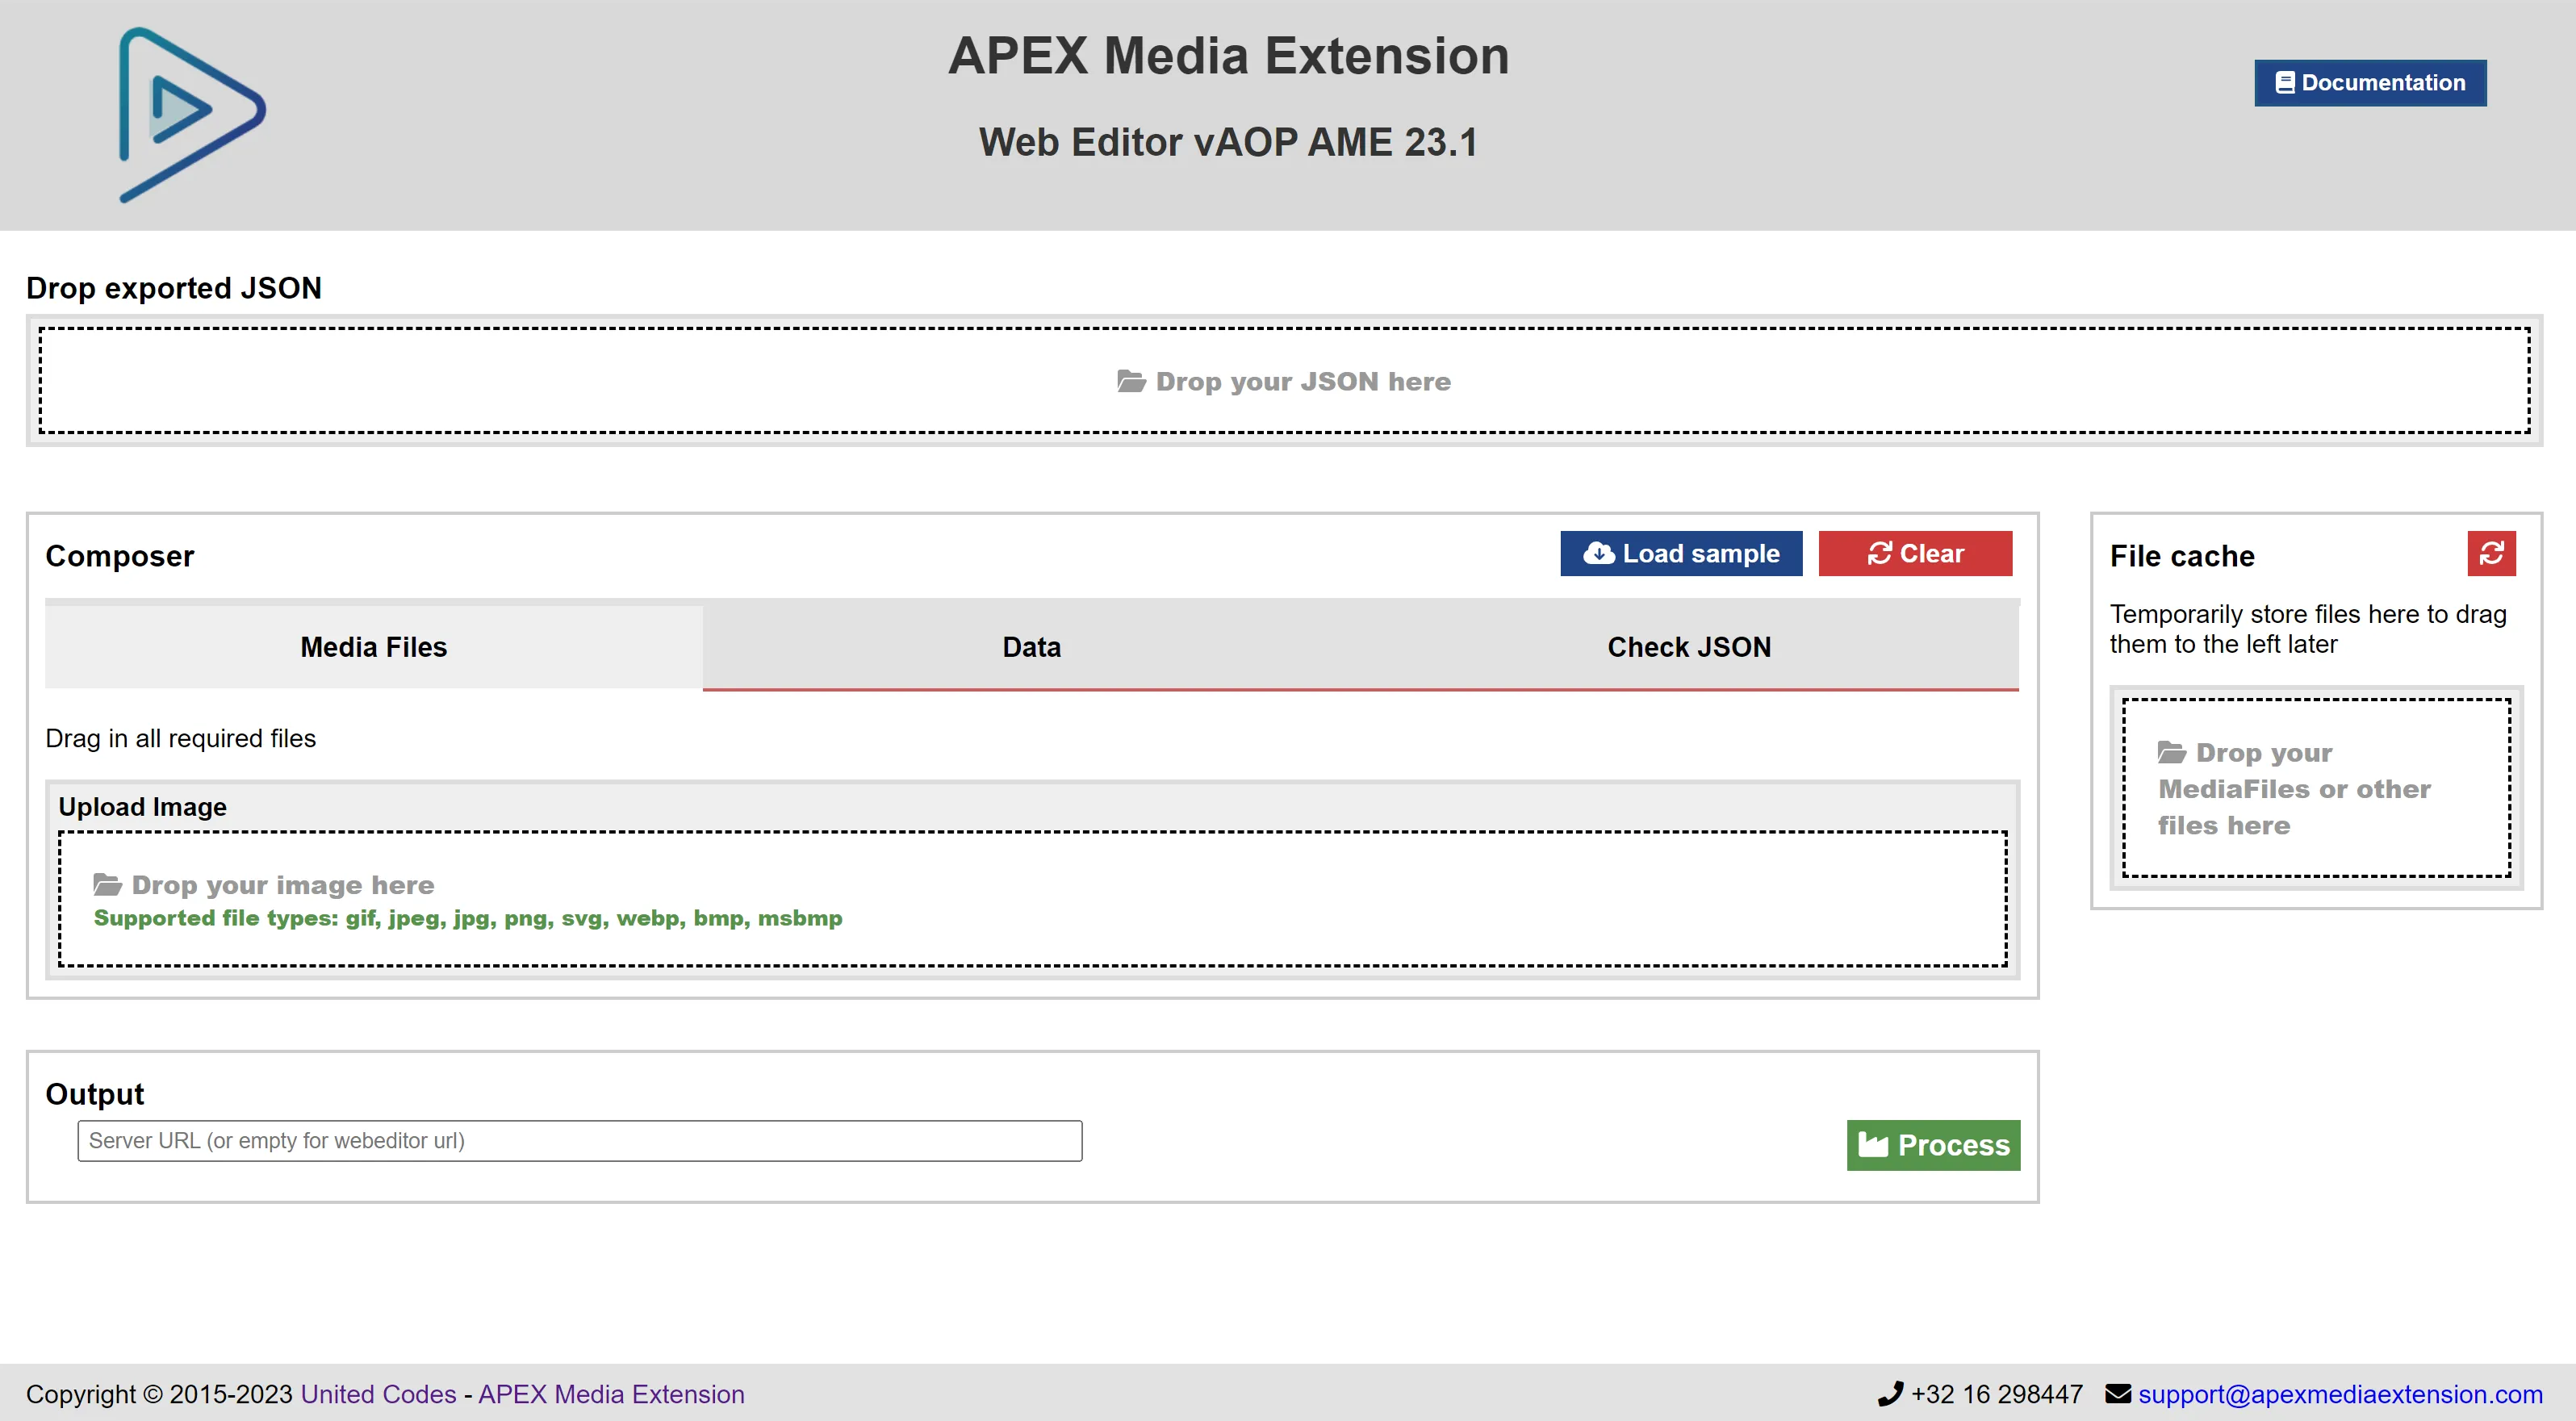Switch to the Media Files tab

click(x=373, y=647)
